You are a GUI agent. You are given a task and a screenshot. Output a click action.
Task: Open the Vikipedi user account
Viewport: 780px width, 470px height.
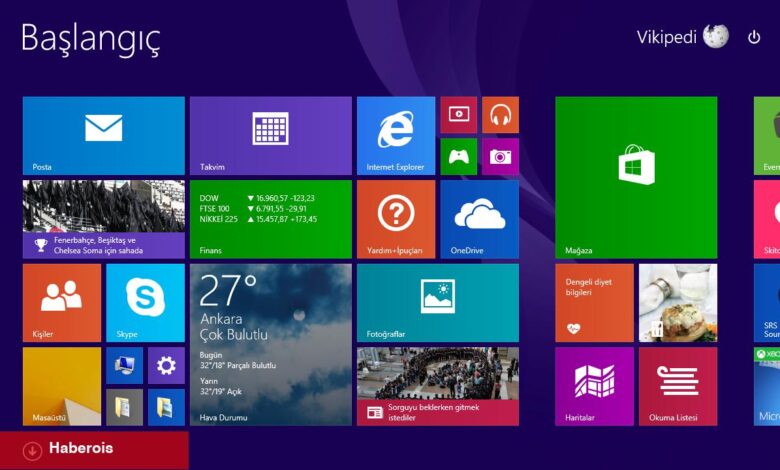tap(682, 37)
